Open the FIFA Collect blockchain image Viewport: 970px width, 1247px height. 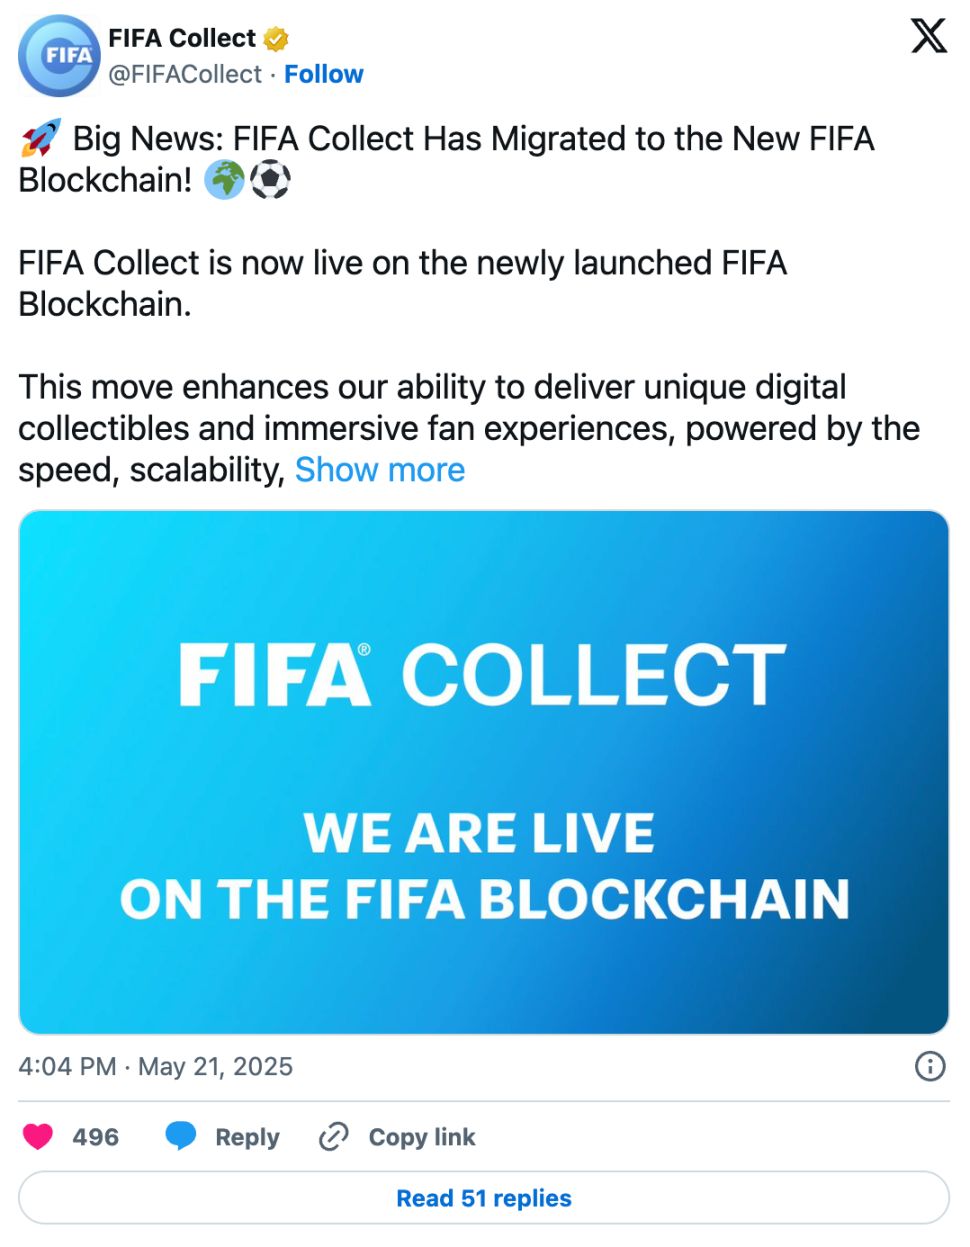pos(484,772)
